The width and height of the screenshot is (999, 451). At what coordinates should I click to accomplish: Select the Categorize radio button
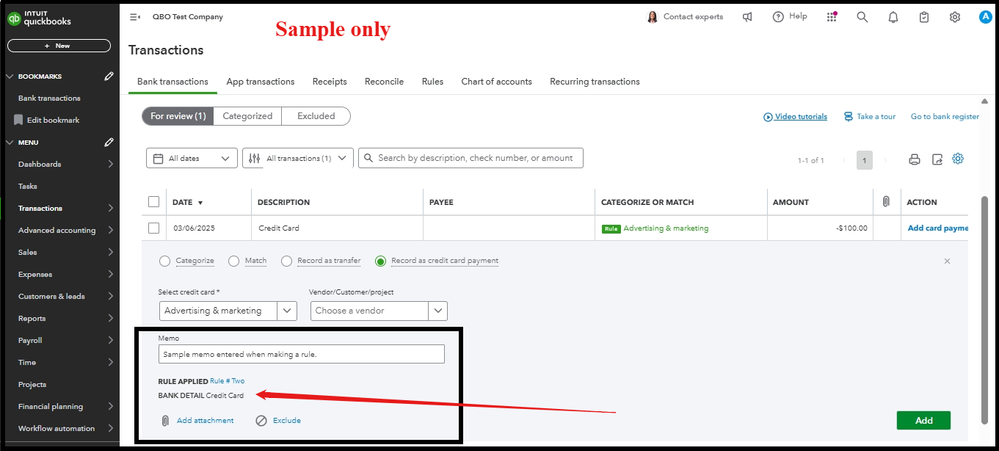pos(164,261)
